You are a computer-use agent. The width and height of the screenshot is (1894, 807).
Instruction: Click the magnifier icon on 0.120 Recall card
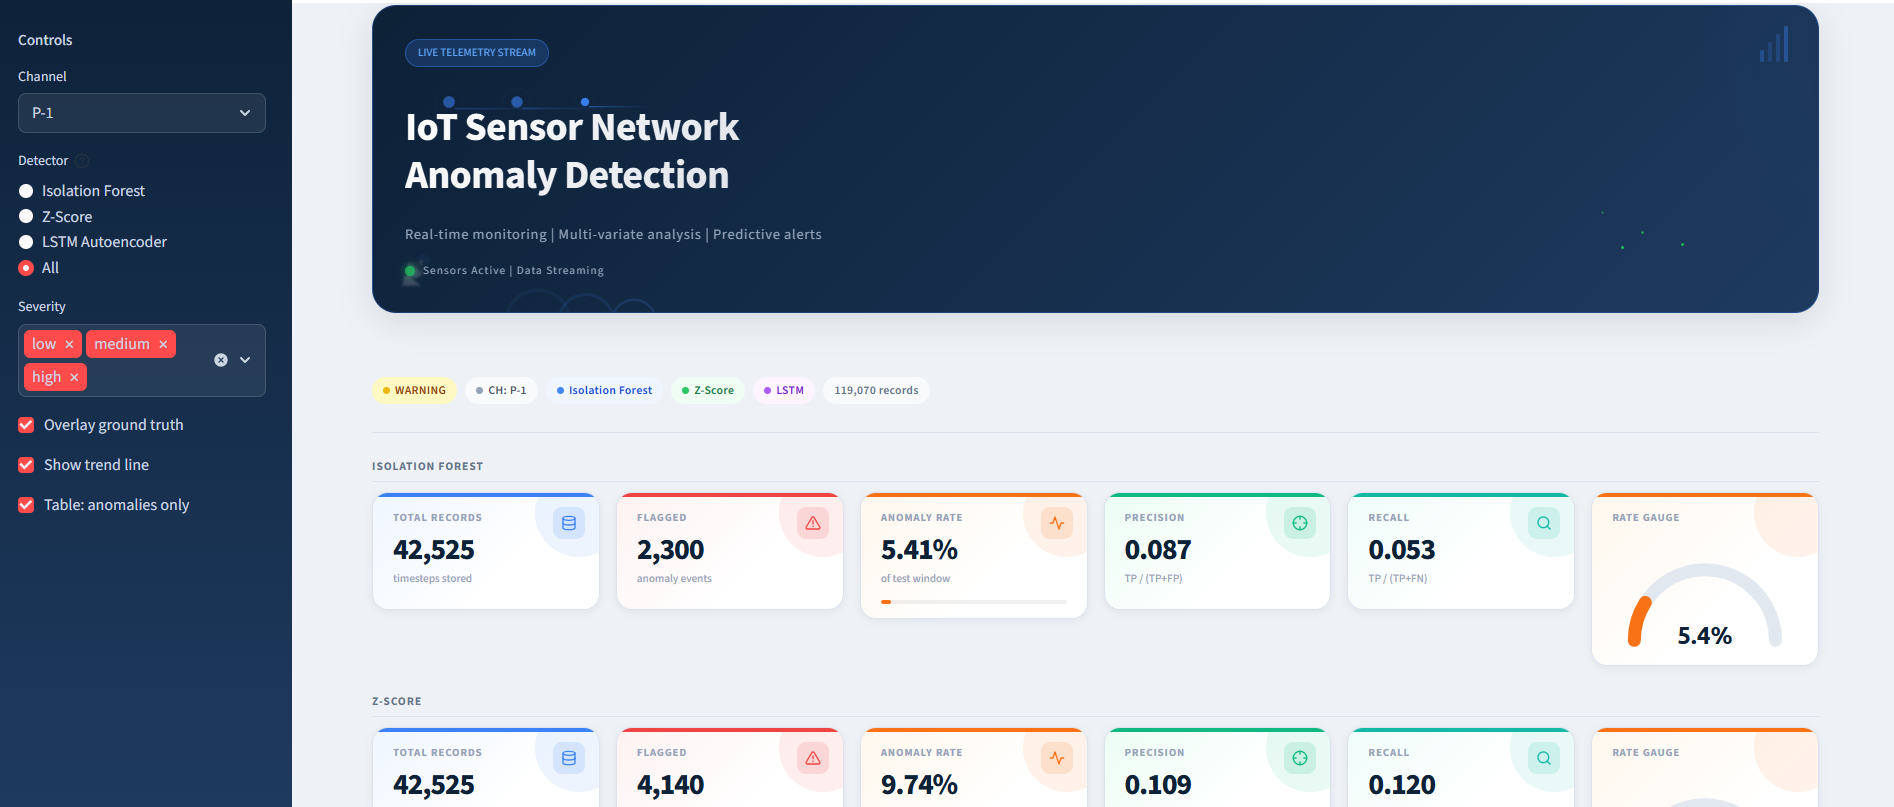click(1544, 758)
